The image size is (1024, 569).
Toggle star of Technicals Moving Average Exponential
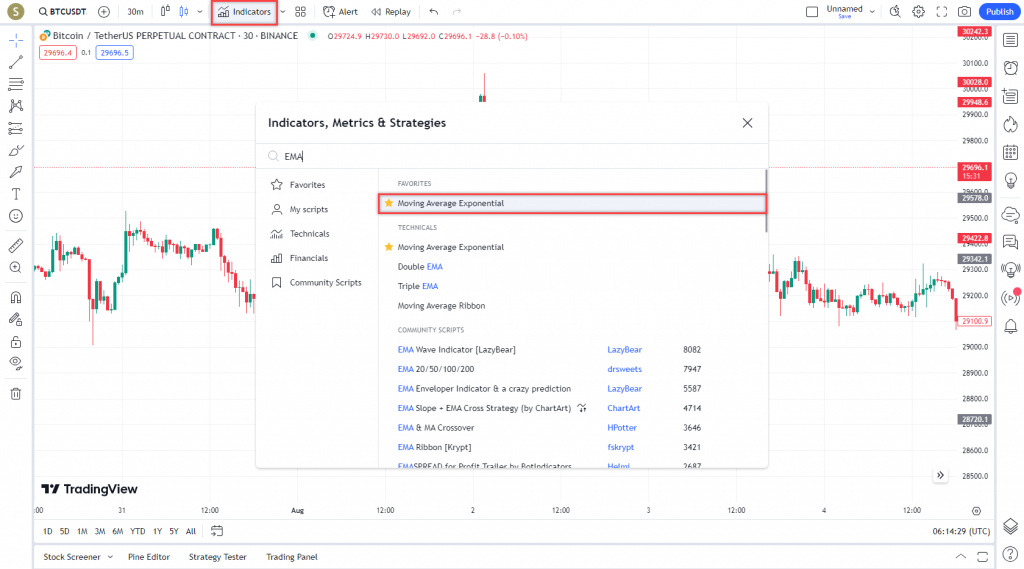click(389, 247)
